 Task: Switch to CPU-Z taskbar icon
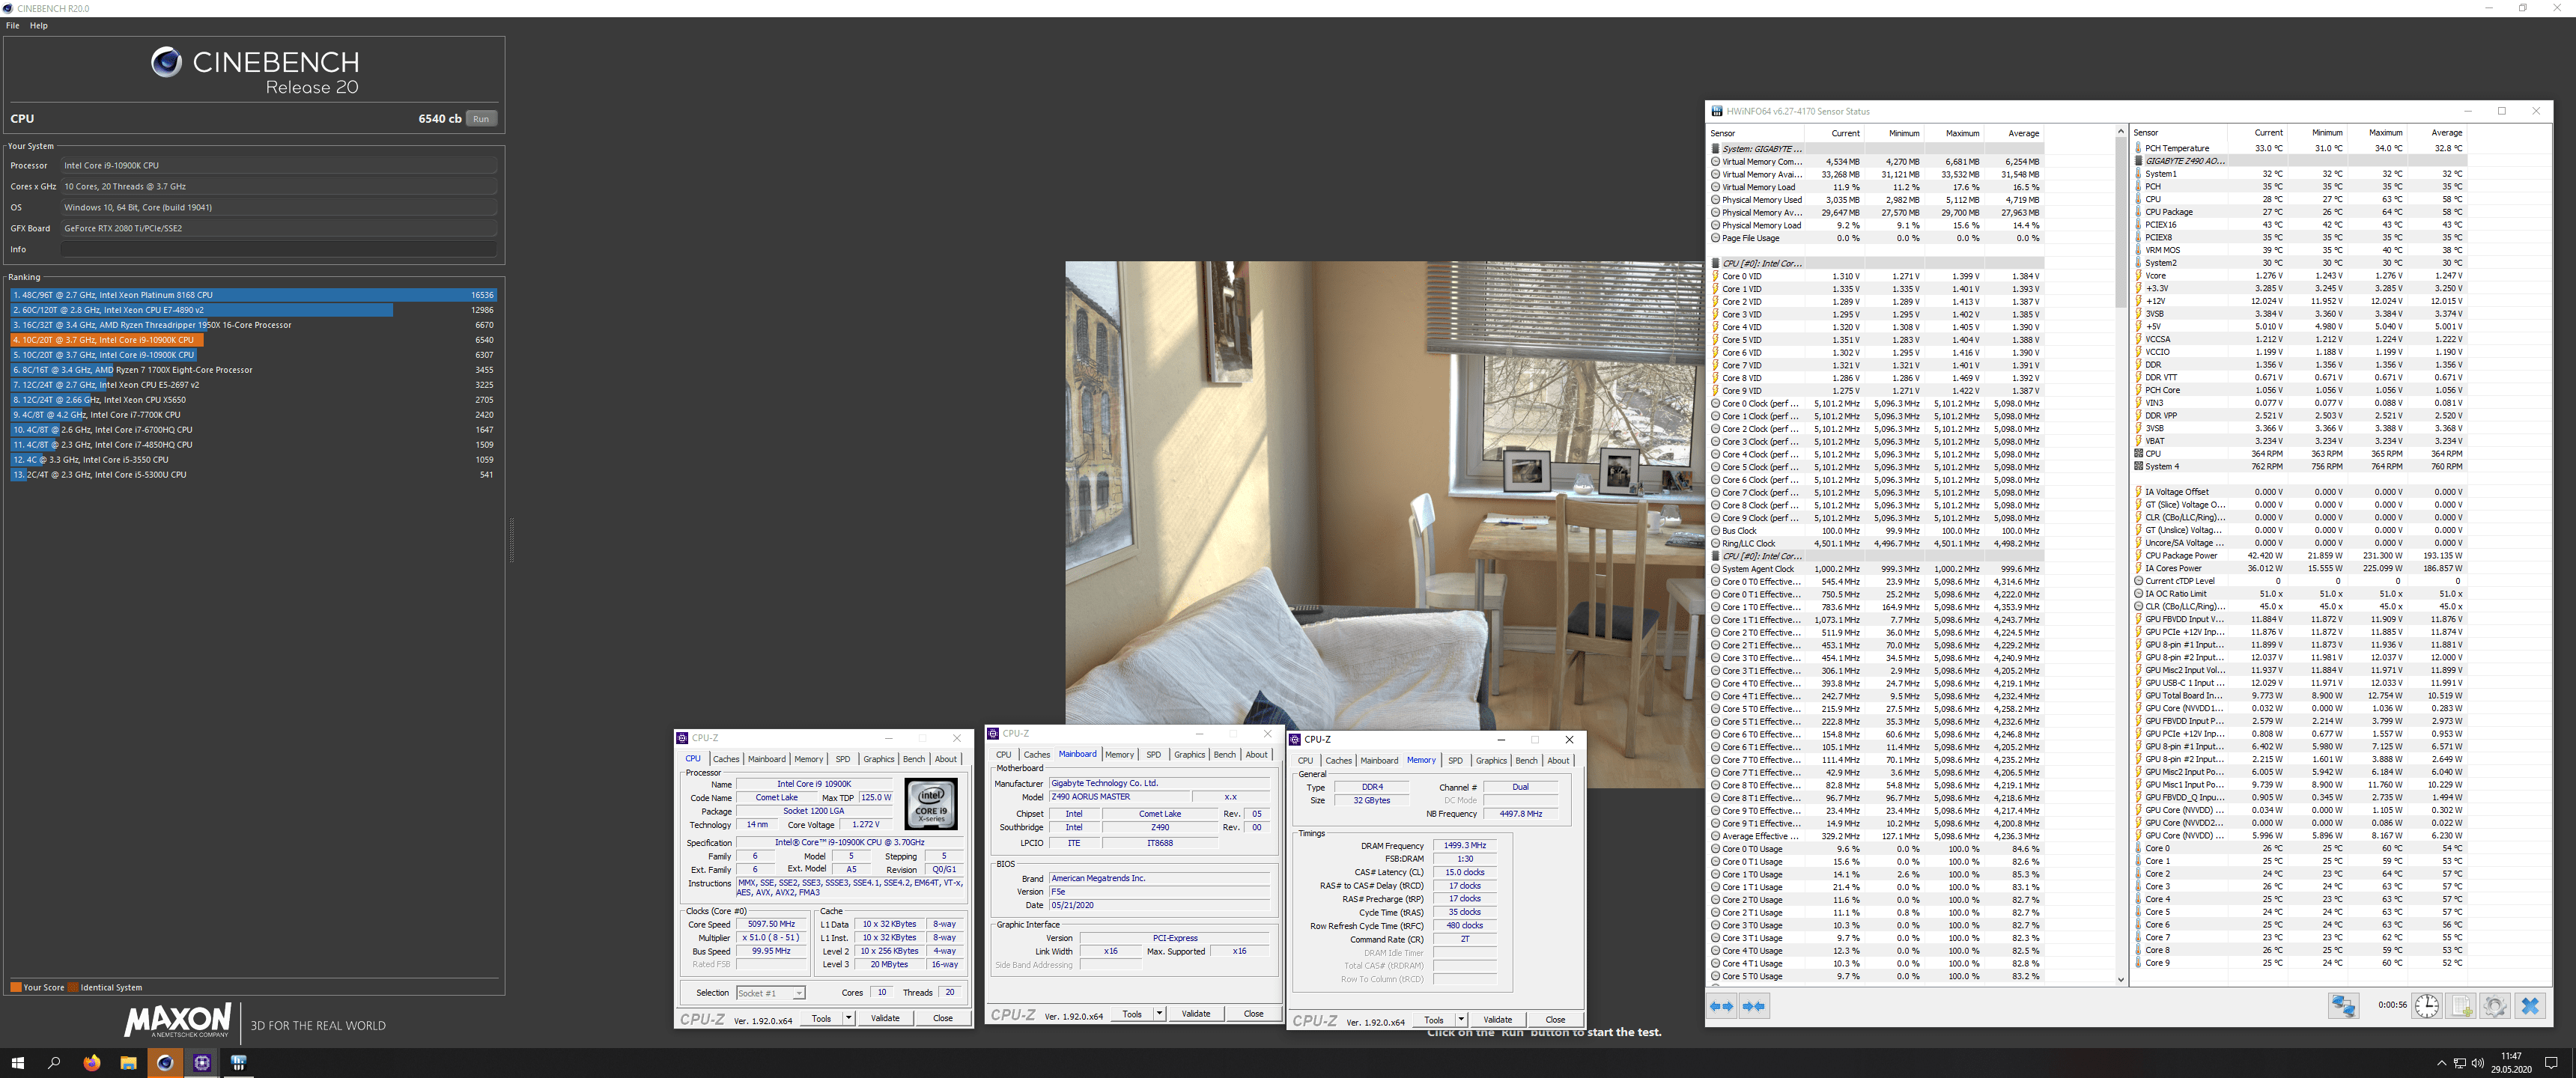tap(202, 1062)
